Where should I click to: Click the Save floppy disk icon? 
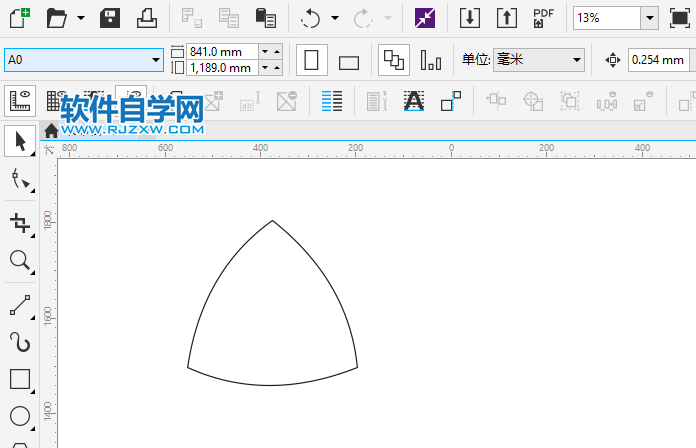tap(111, 18)
